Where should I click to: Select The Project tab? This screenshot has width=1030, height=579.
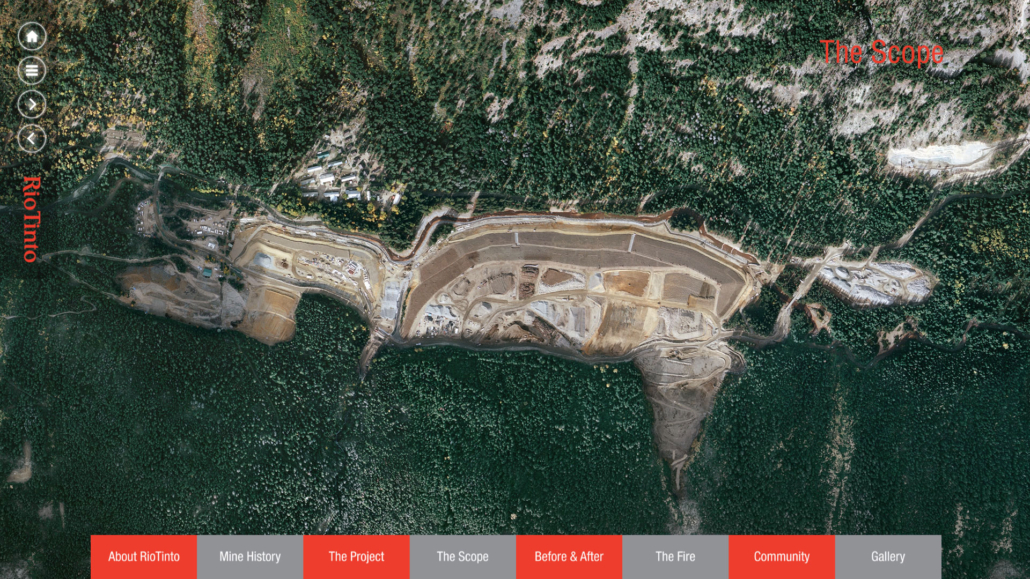pyautogui.click(x=356, y=557)
